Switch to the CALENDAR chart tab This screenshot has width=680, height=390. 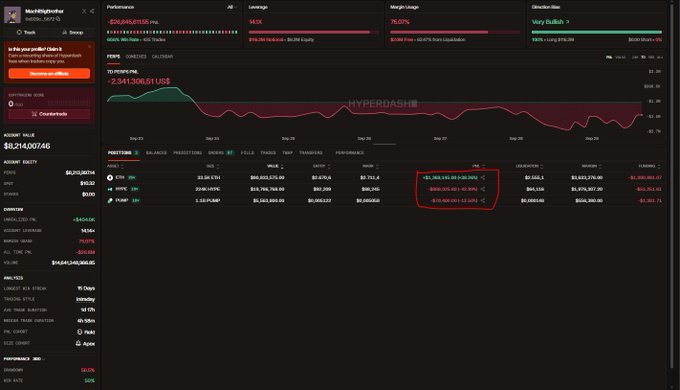tap(162, 57)
